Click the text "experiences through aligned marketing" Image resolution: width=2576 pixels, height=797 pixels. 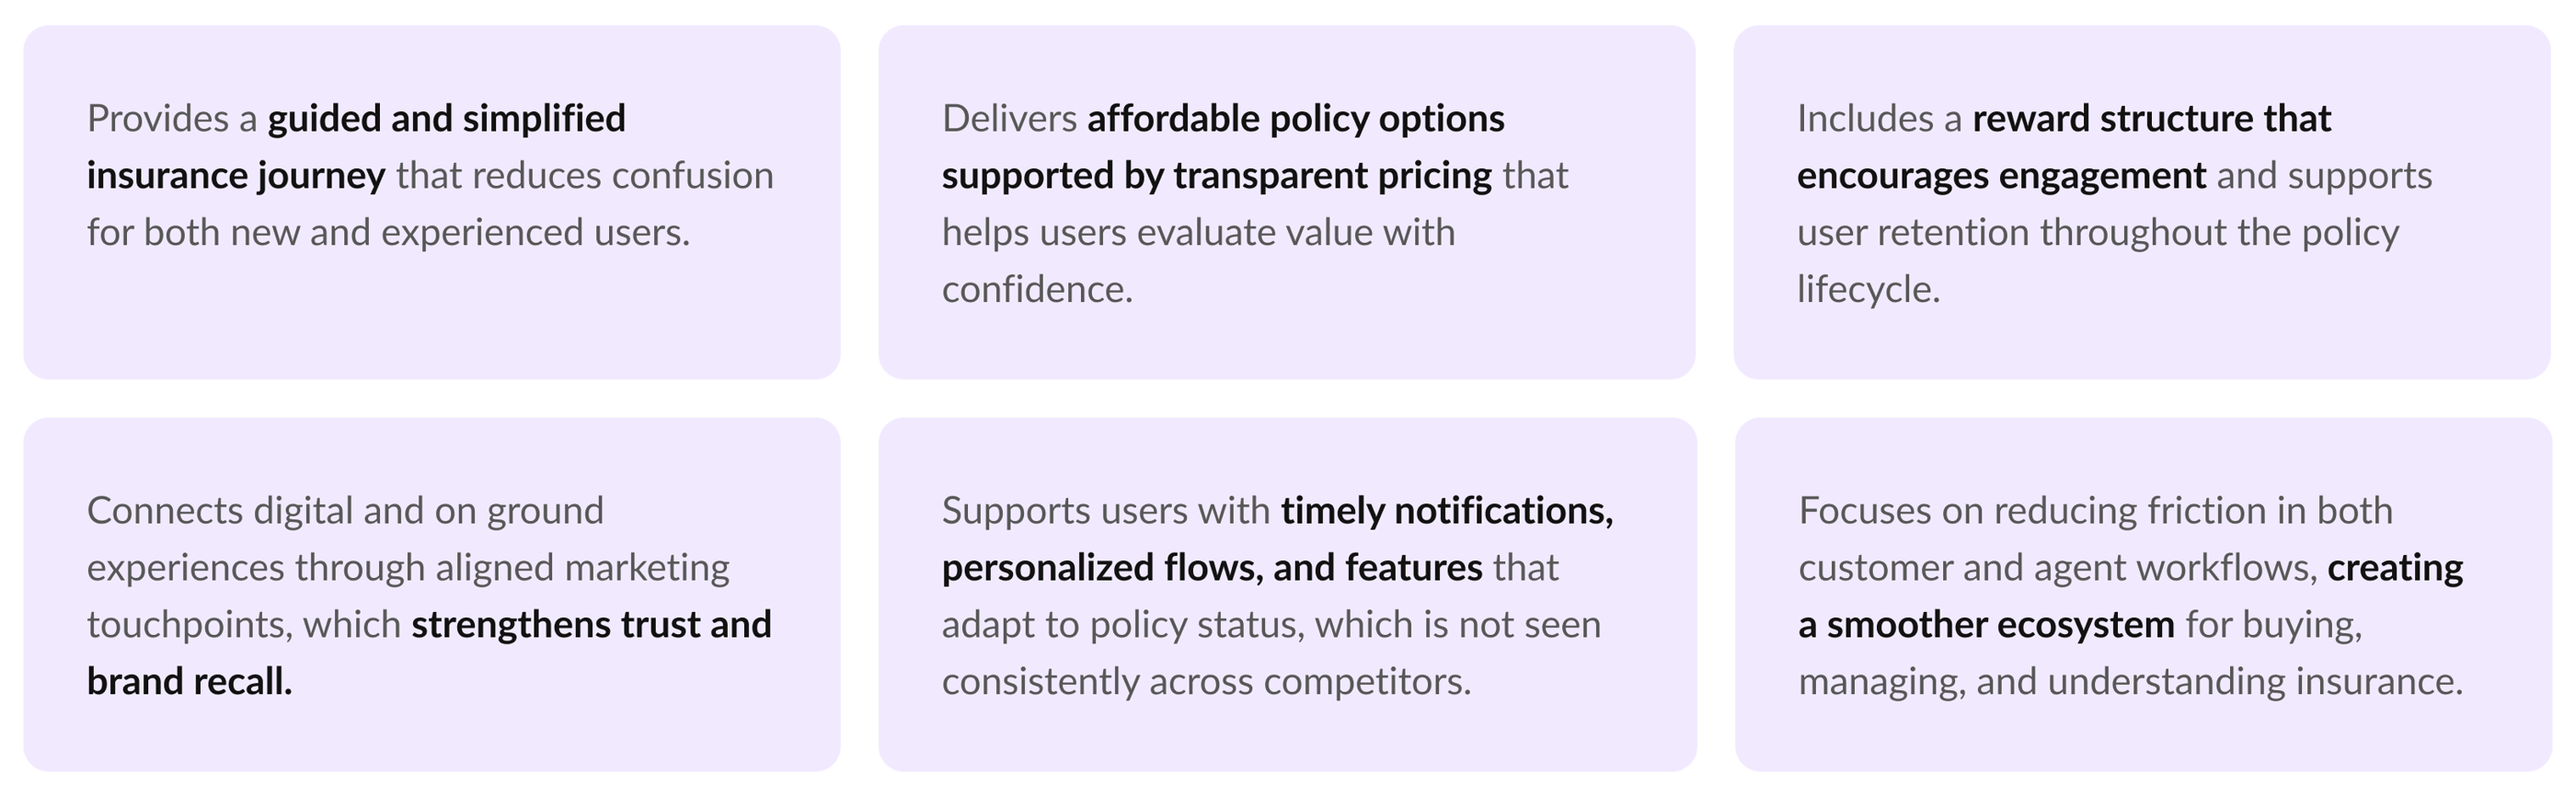tap(408, 568)
